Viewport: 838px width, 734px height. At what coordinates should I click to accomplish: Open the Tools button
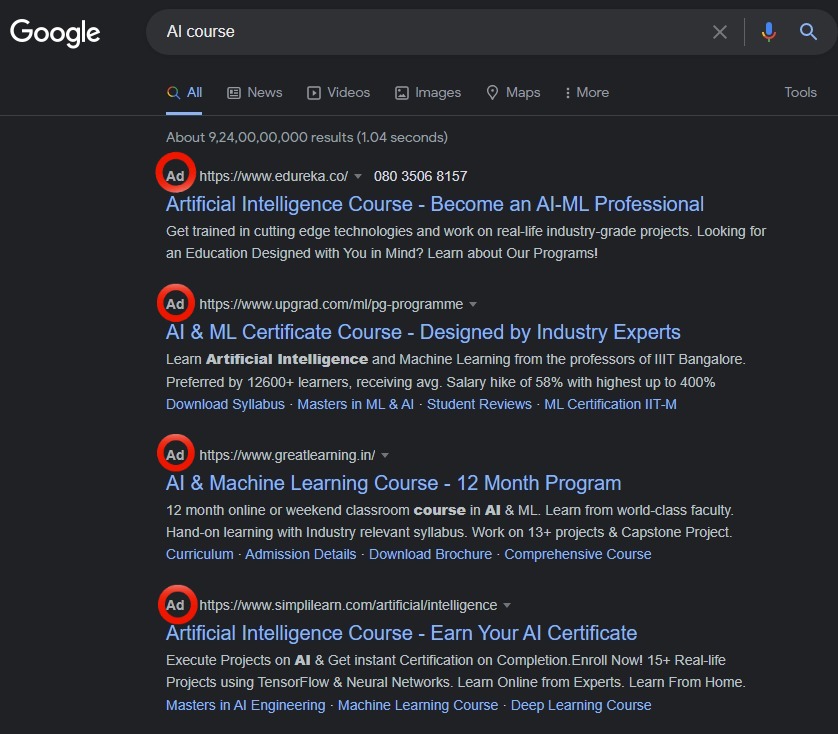pos(800,92)
